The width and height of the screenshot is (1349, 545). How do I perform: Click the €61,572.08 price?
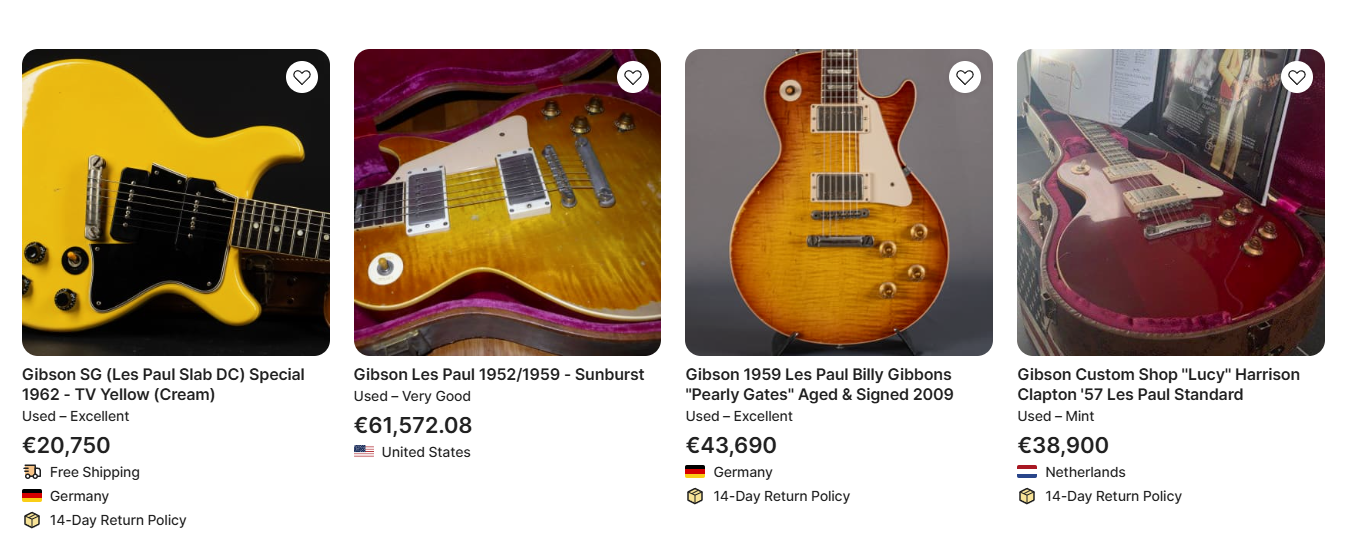point(412,425)
